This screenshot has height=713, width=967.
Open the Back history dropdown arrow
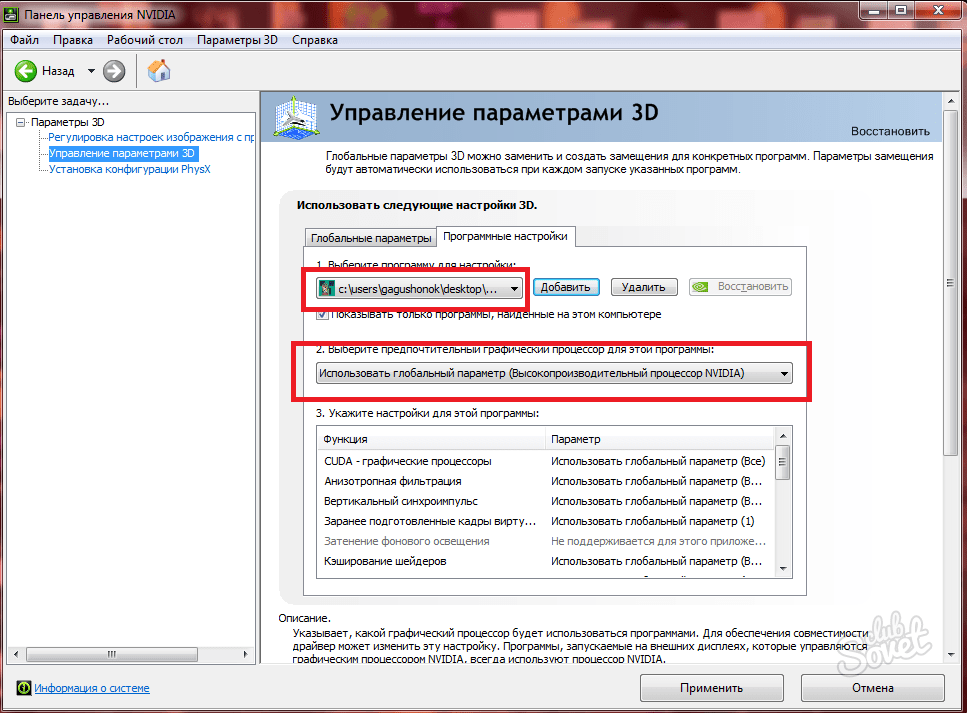[91, 71]
